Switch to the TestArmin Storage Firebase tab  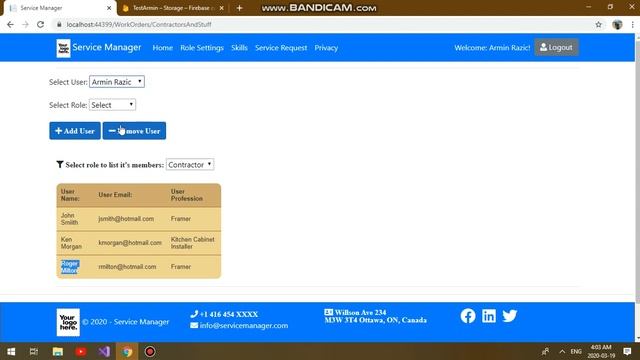(173, 8)
